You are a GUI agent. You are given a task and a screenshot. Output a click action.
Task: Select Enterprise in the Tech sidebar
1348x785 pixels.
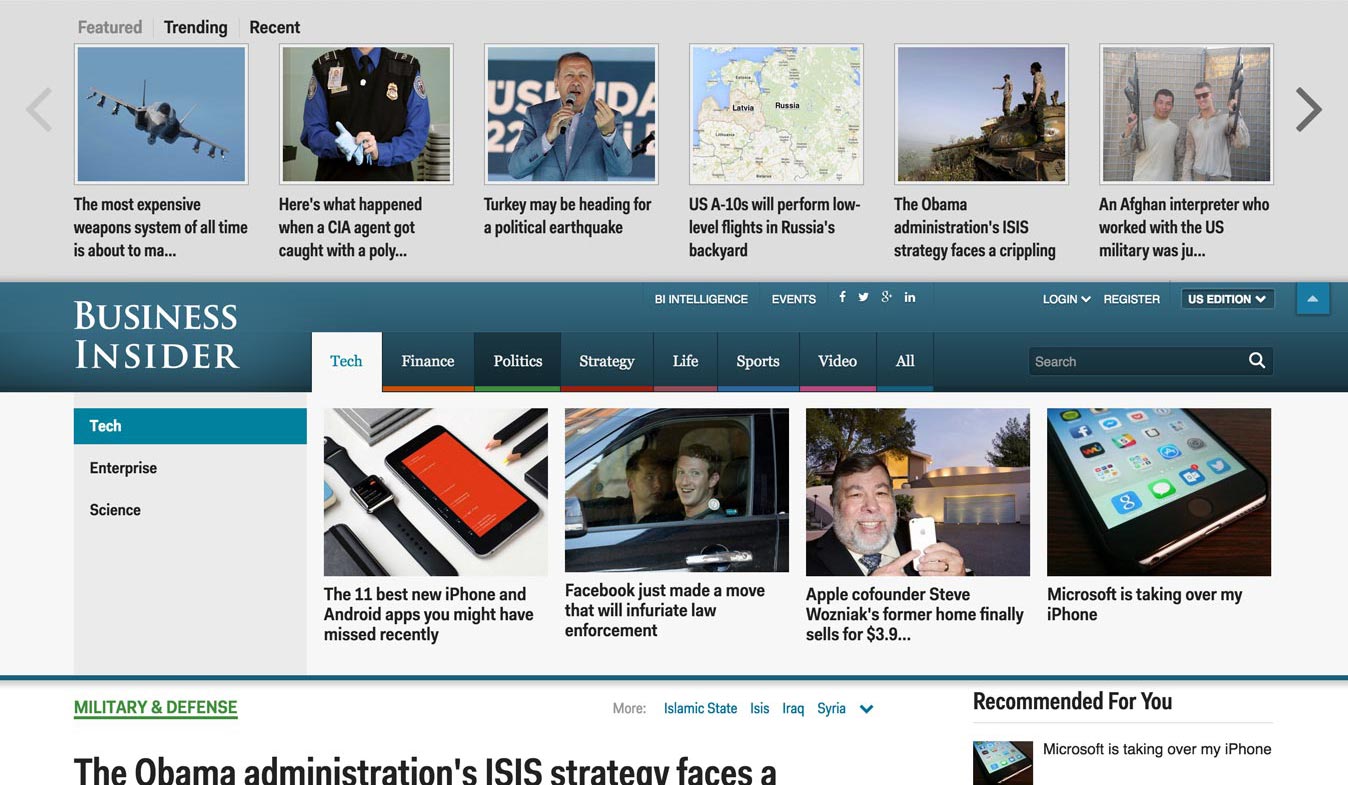[x=123, y=468]
